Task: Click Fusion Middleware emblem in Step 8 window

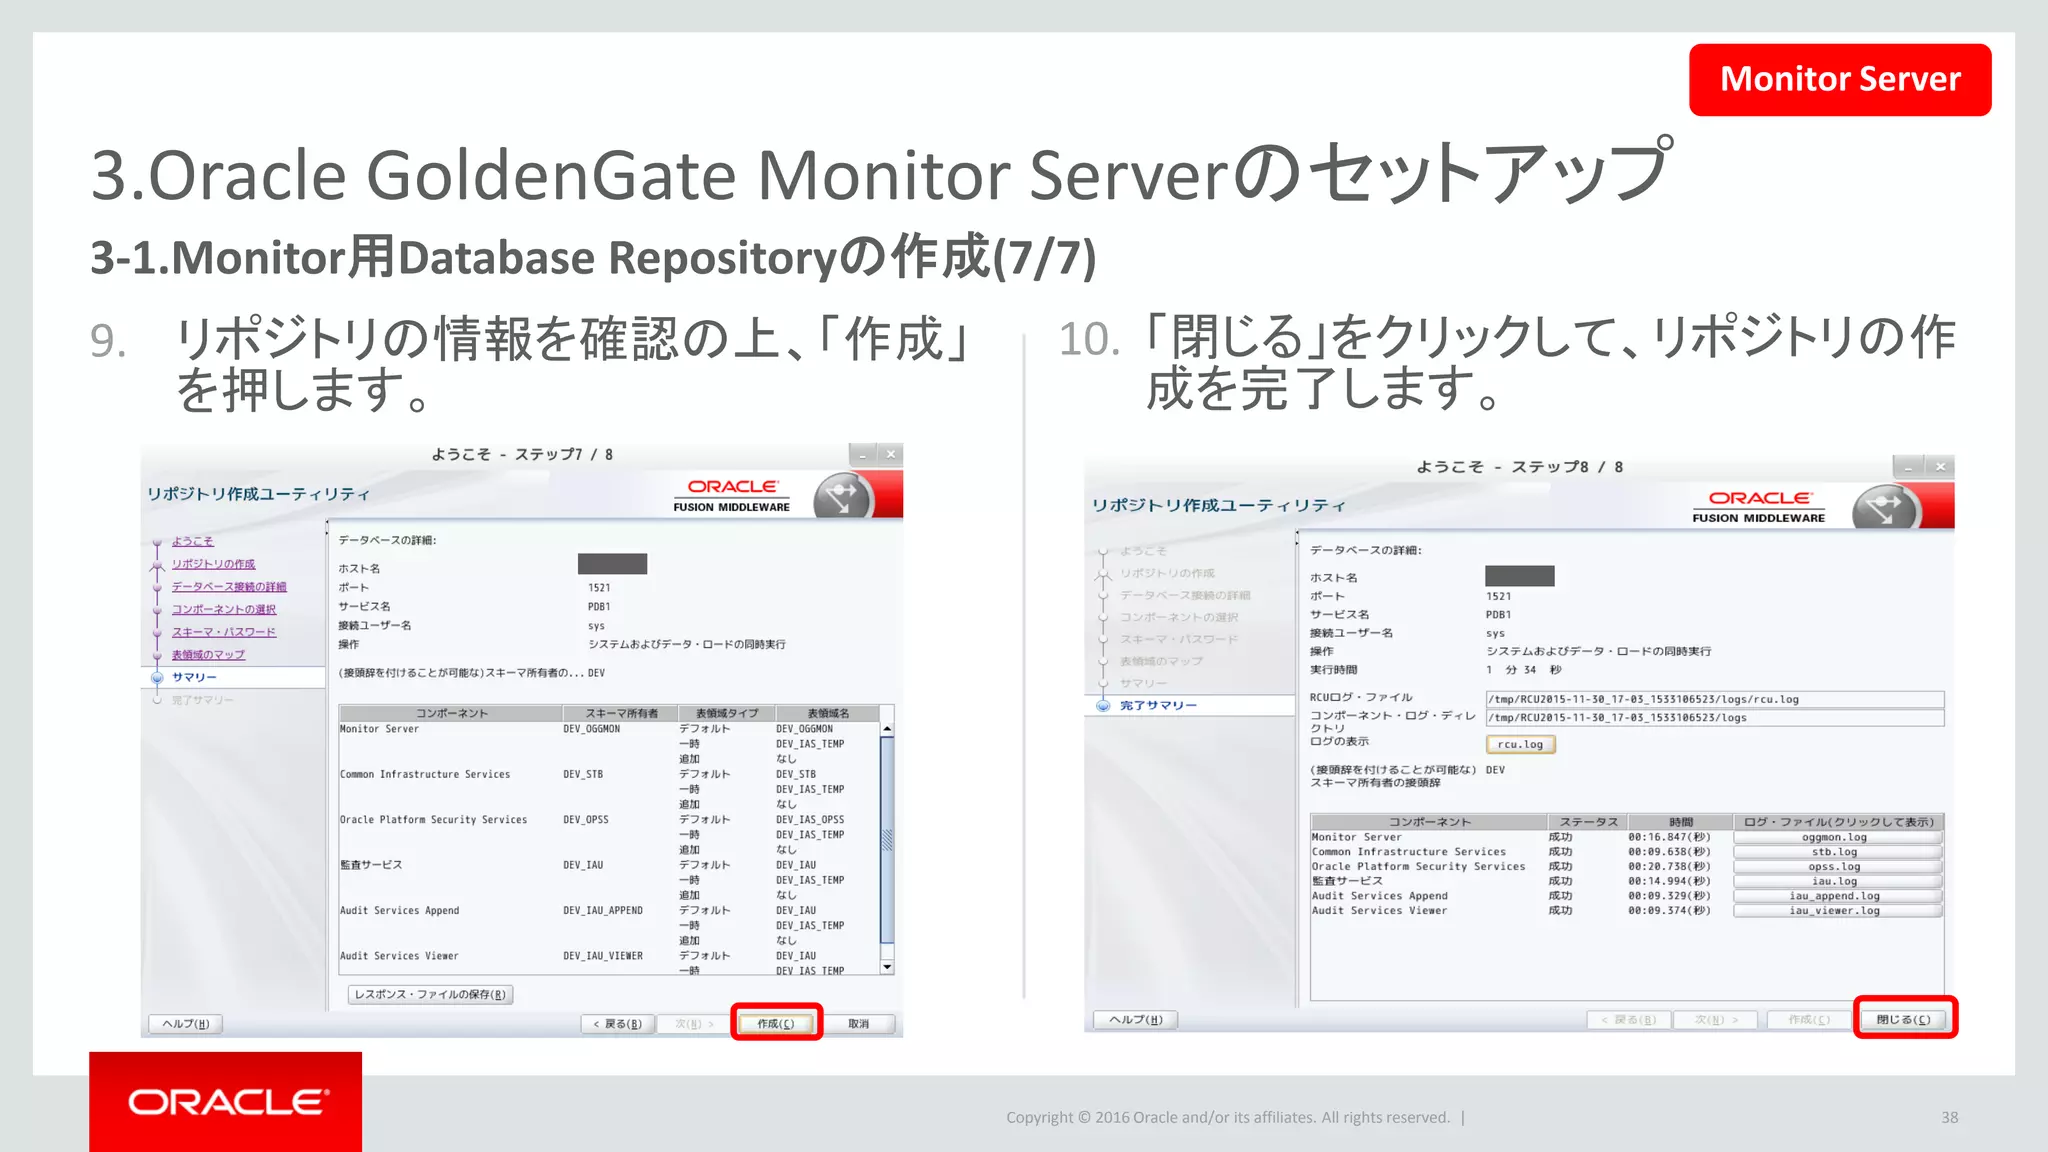Action: pos(1884,507)
